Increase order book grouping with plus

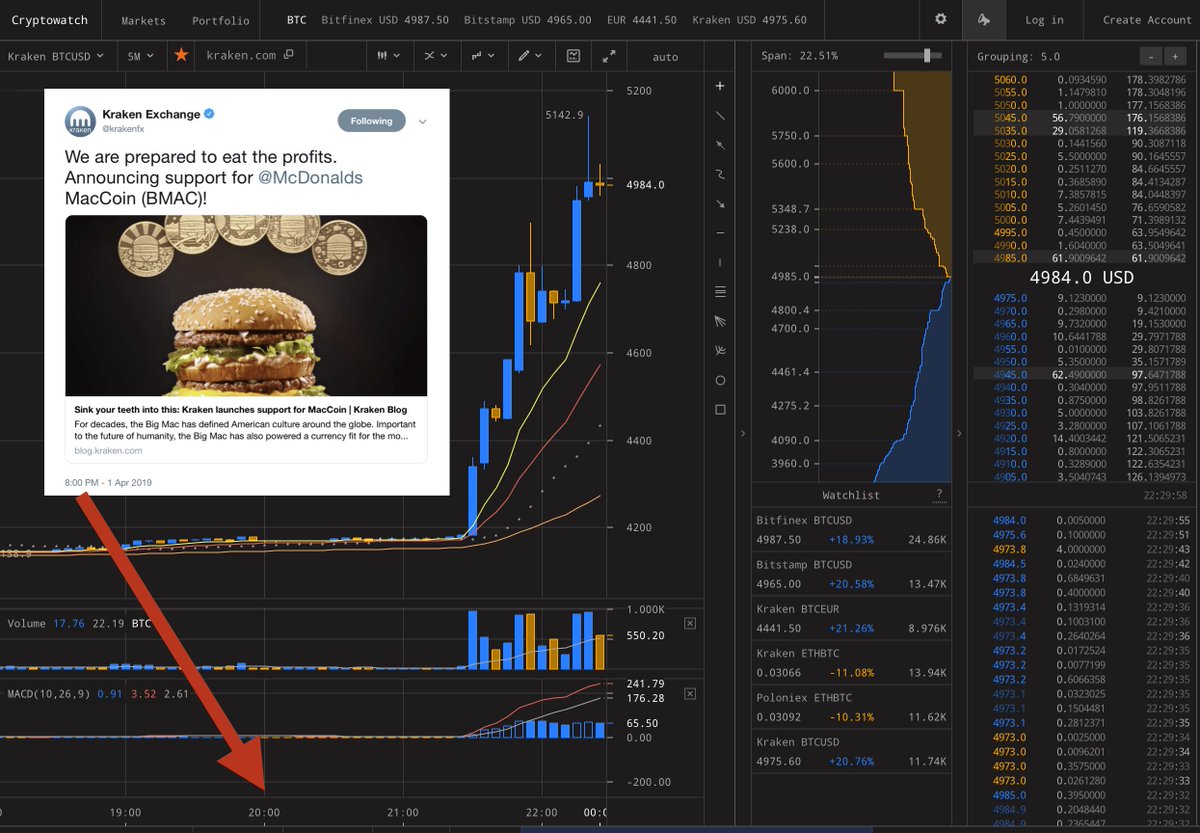pos(1175,57)
